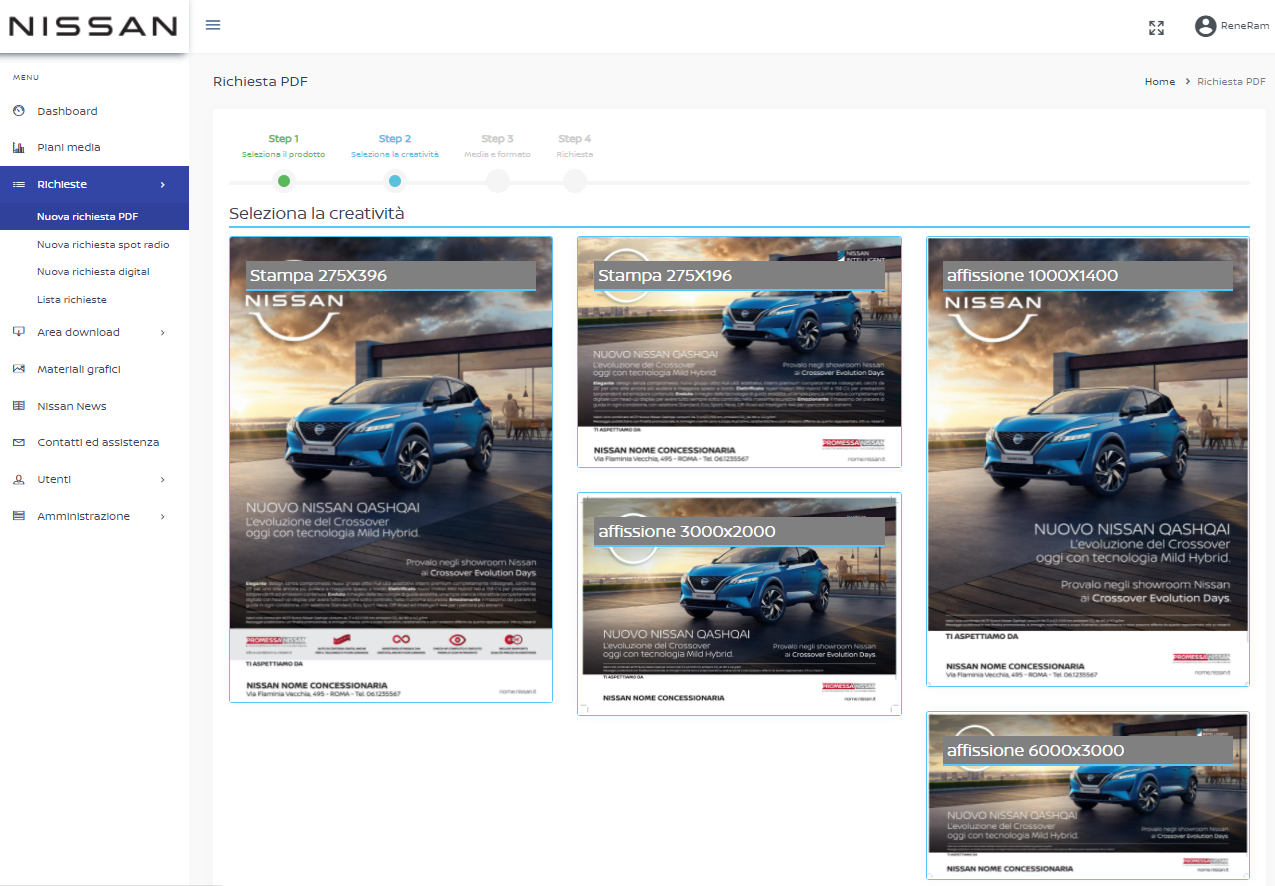Expand the Utenti chevron
Screen dimensions: 1275x886
163,479
